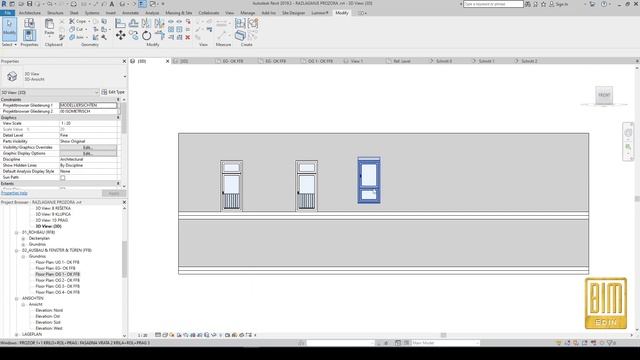Viewport: 640px width, 360px height.
Task: Click the drawing view horizontal scrollbar thumb
Action: point(443,335)
